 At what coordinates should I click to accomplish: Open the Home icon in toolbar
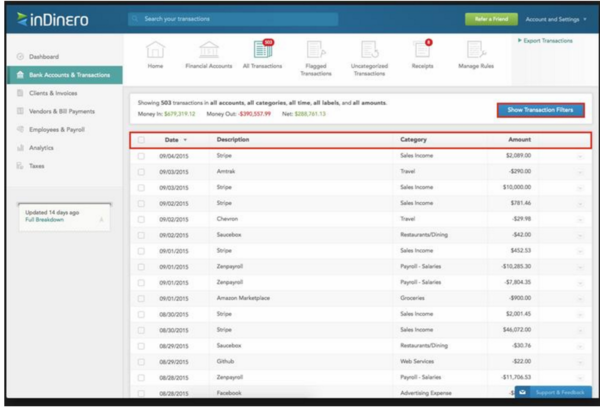pos(155,51)
